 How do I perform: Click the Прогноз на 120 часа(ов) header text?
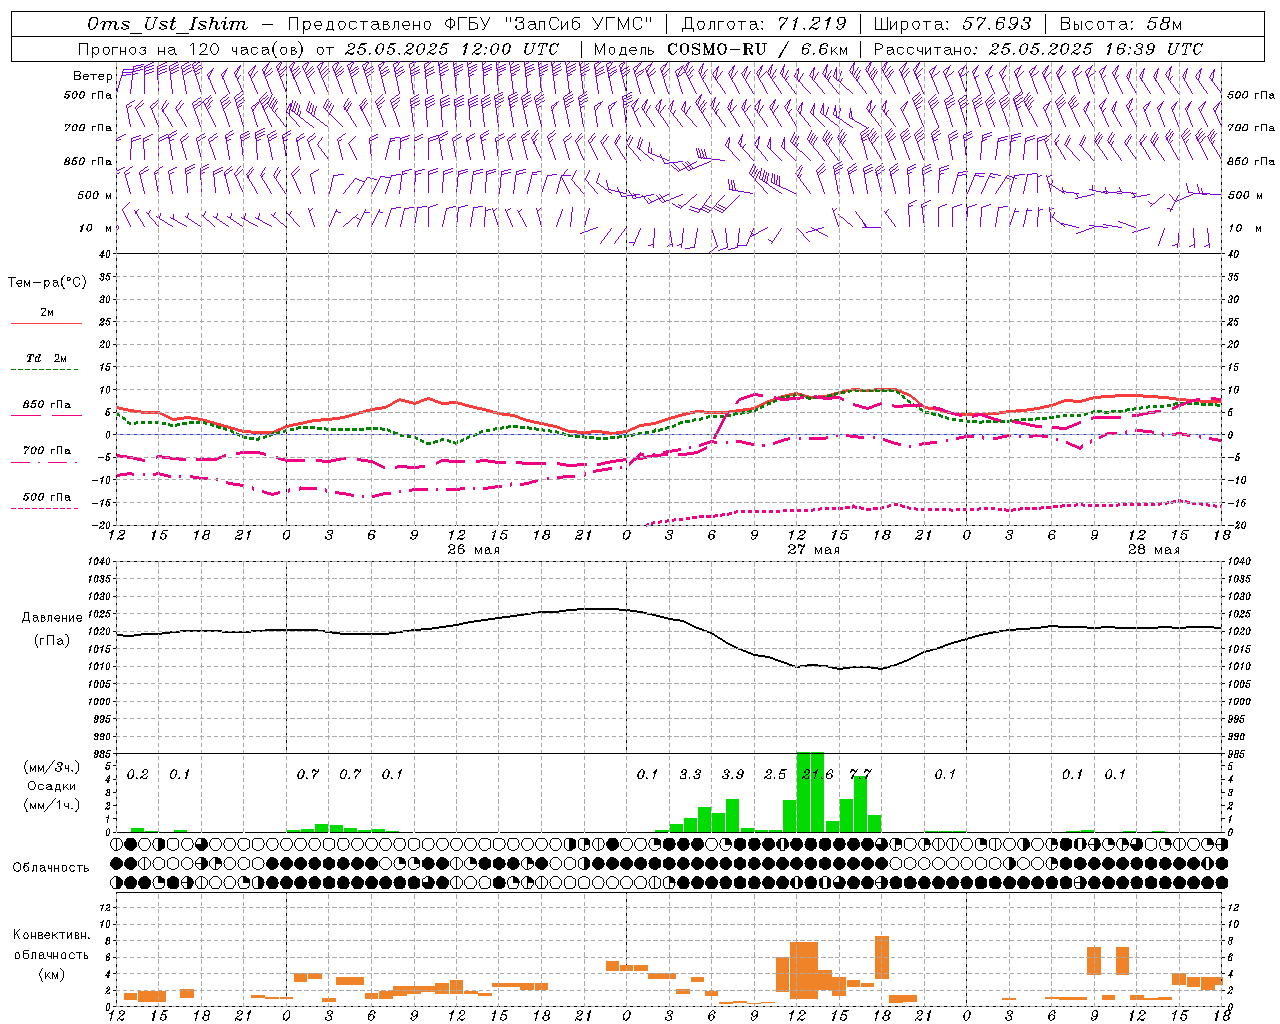pos(192,49)
